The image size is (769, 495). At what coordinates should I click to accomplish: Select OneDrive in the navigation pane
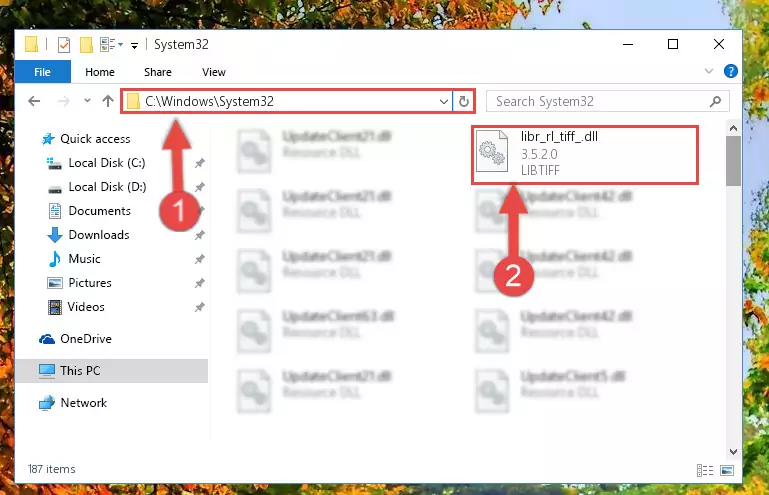point(86,339)
